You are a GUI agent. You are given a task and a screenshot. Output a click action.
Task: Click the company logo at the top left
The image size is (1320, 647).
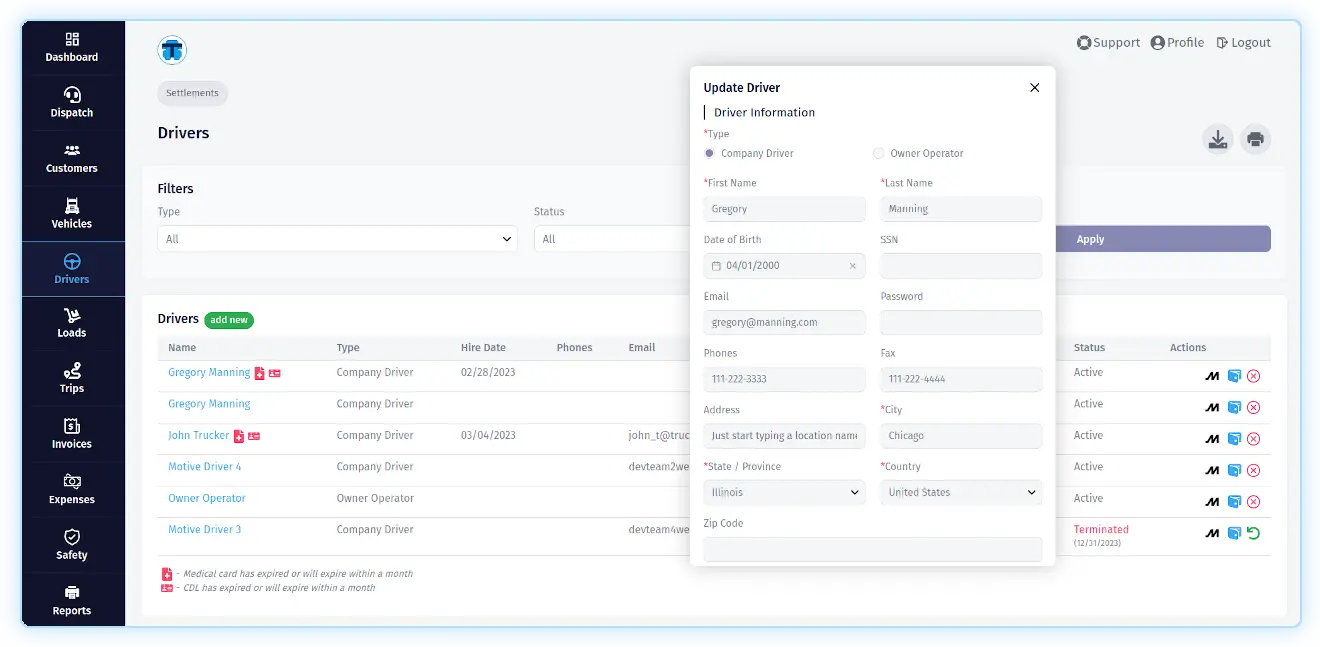[x=172, y=50]
